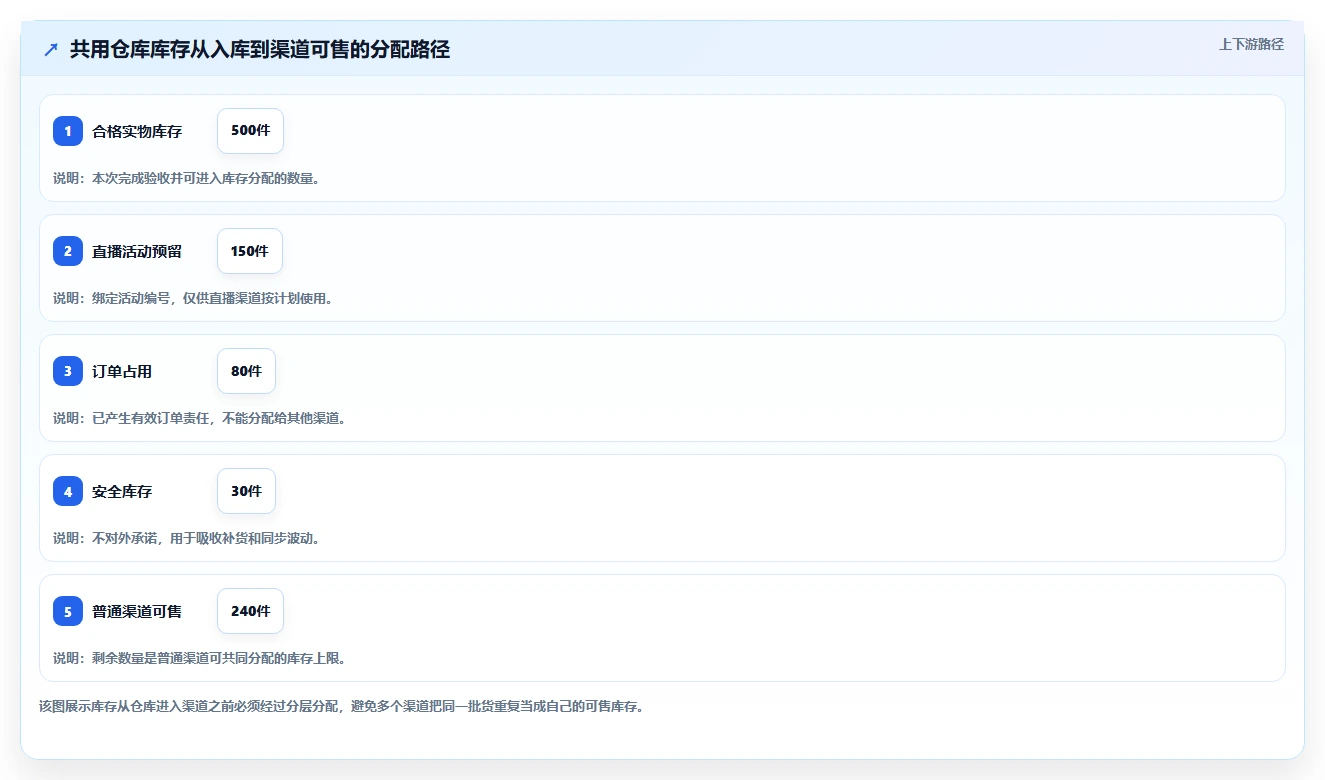
Task: Click the 500件 quantity chip
Action: tap(250, 131)
